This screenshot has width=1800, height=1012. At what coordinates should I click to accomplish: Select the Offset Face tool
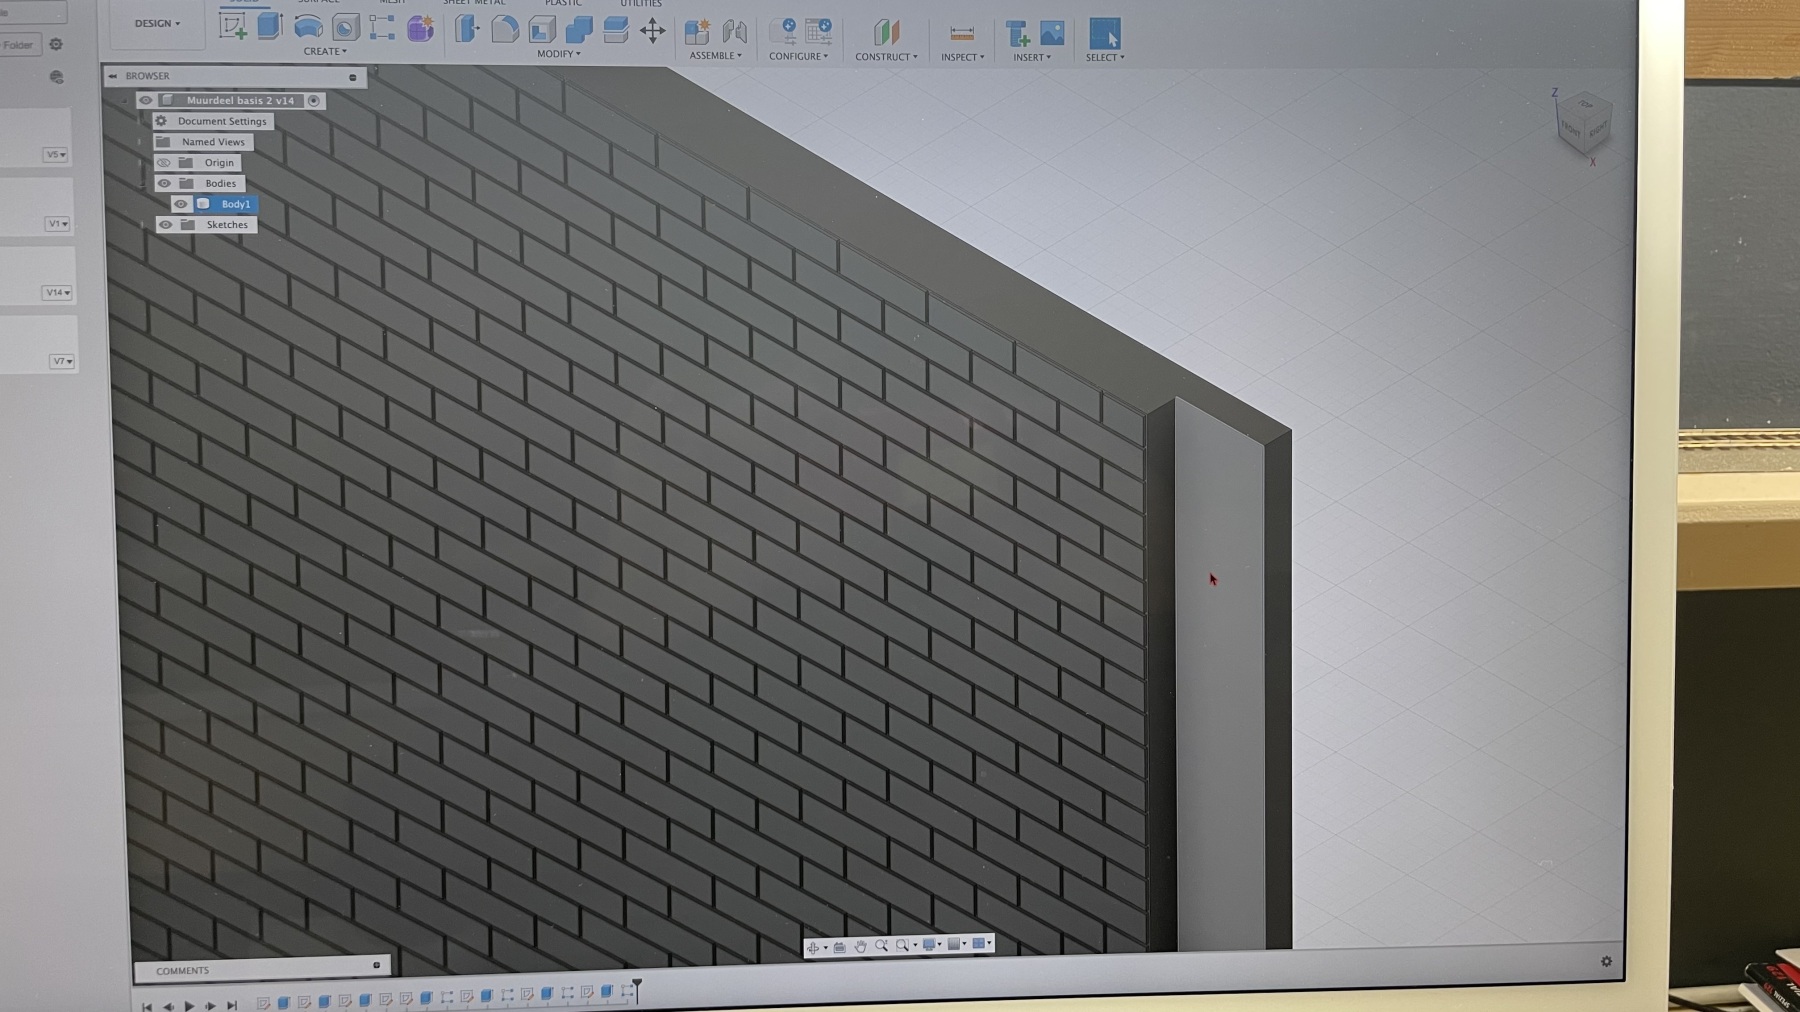pyautogui.click(x=616, y=30)
